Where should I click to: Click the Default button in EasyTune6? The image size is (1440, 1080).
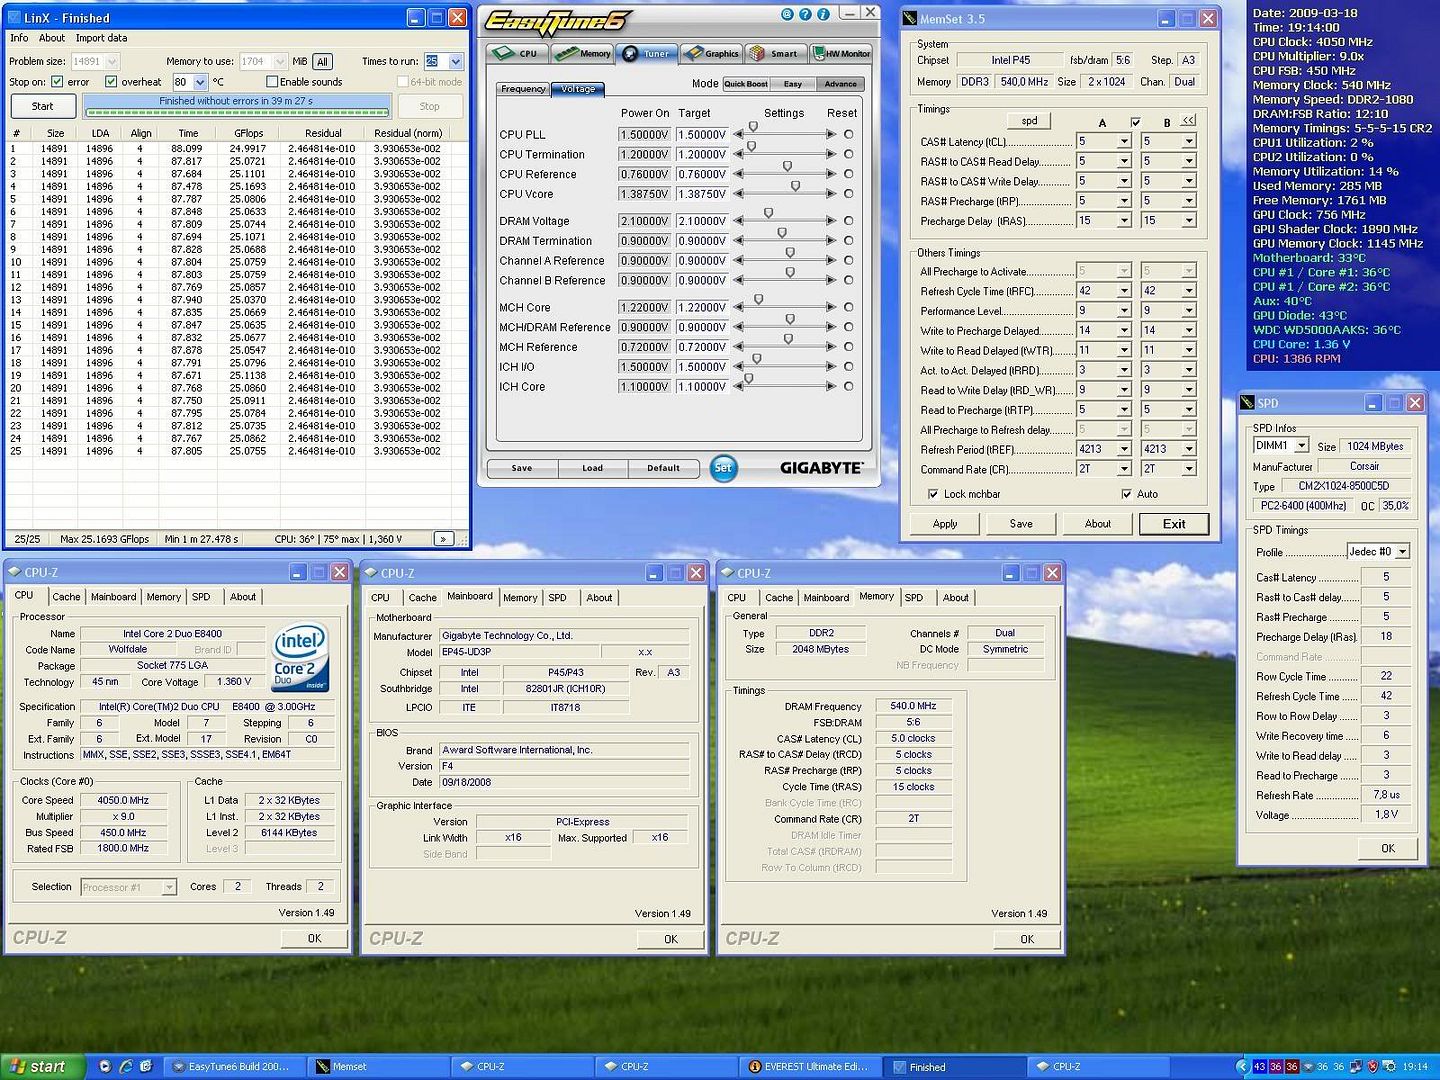(663, 468)
